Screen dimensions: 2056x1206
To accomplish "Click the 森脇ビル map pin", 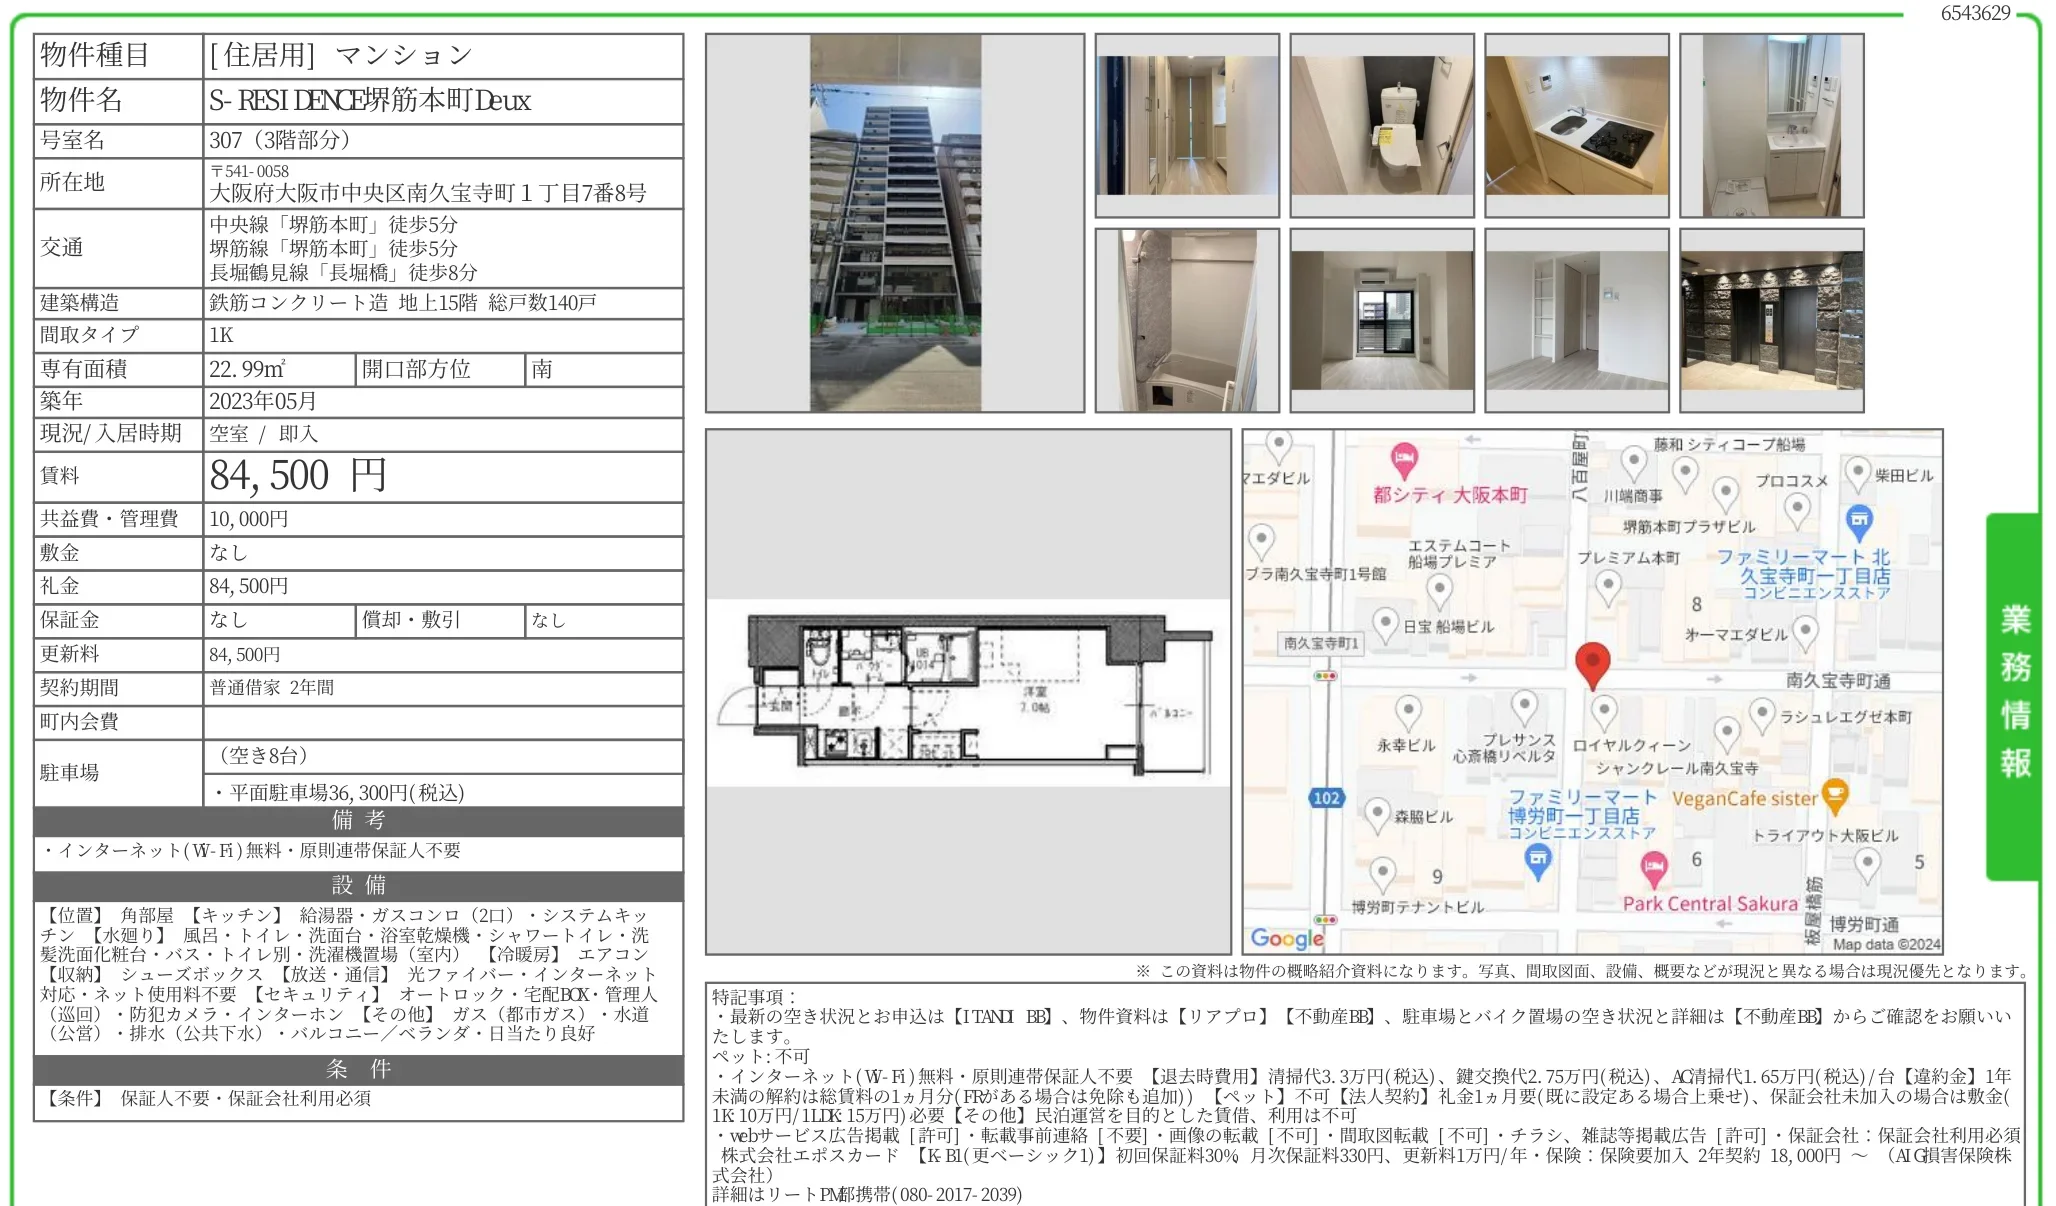I will pos(1377,814).
